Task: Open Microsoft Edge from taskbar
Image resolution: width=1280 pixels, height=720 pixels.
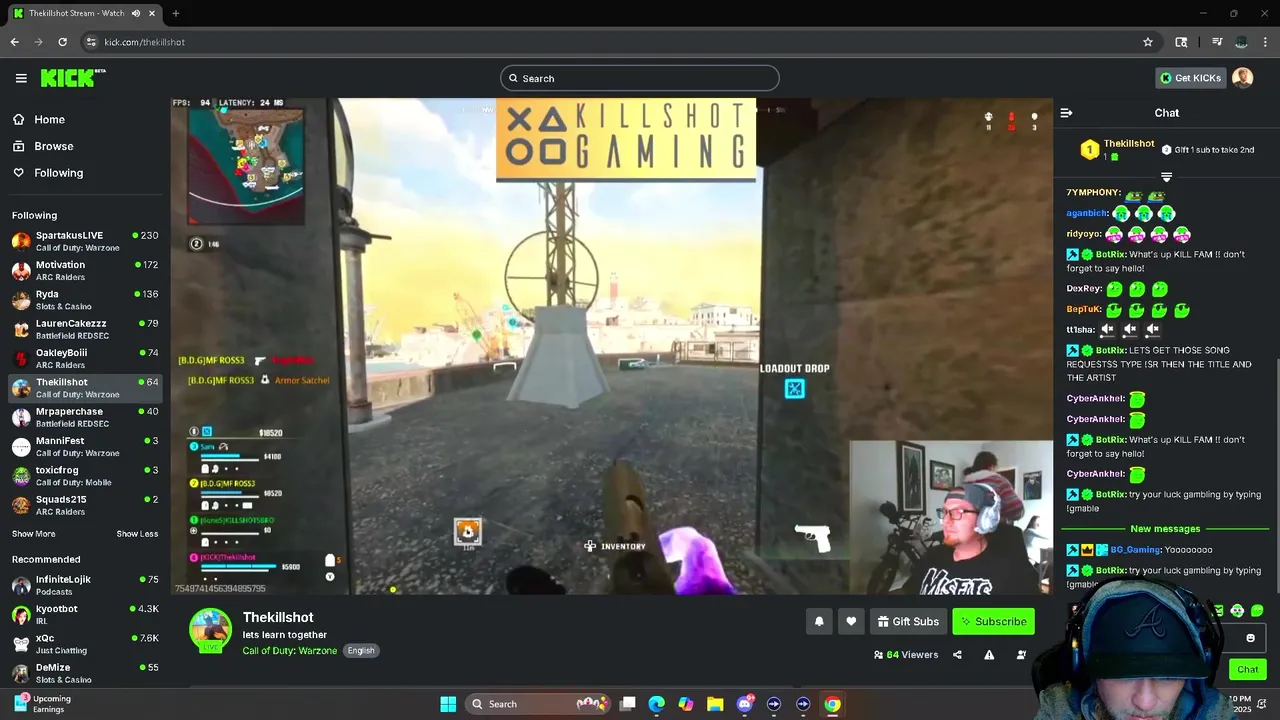Action: [x=657, y=704]
